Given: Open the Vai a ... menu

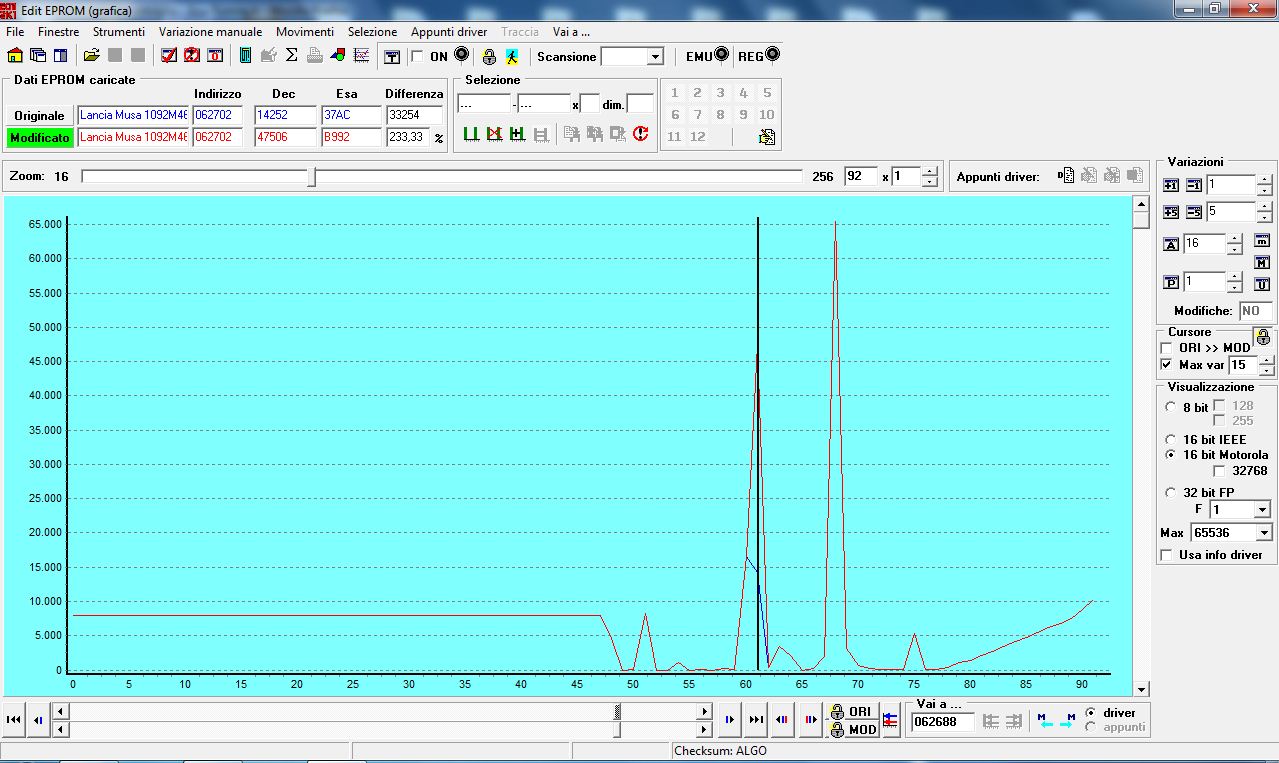Looking at the screenshot, I should click(x=572, y=32).
